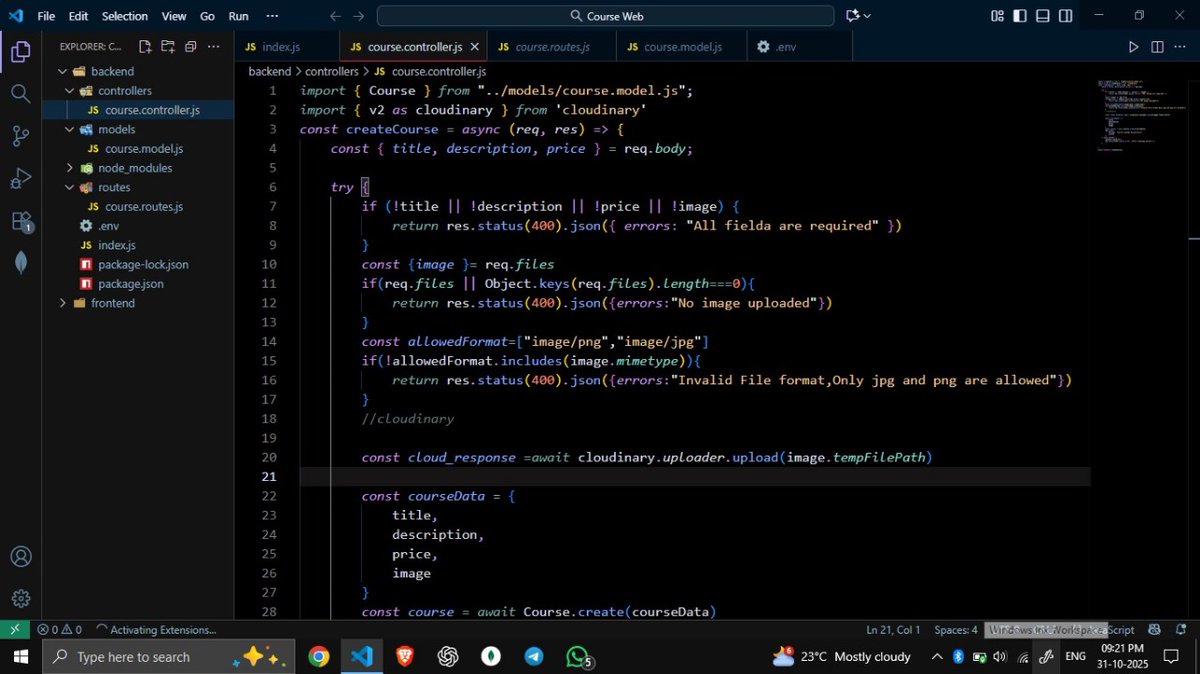Expand the frontend folder
The width and height of the screenshot is (1200, 674).
tap(62, 303)
